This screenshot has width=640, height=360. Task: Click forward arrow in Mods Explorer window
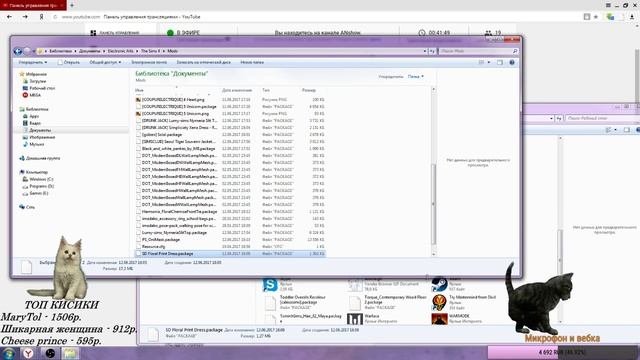pos(27,51)
